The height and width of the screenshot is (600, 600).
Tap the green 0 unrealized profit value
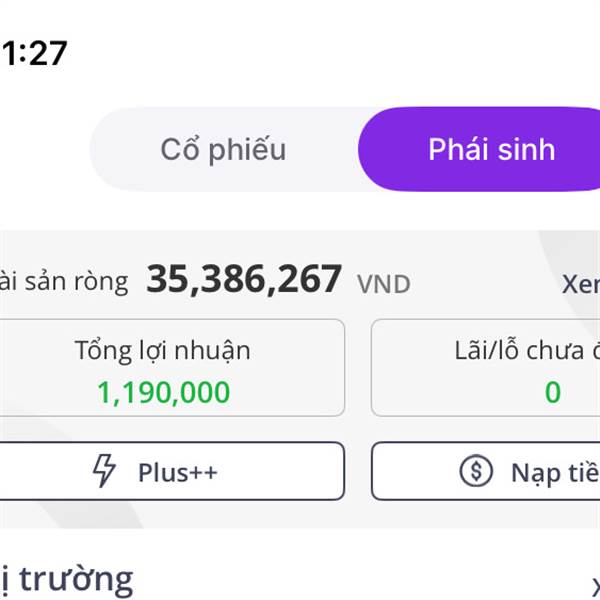pos(553,392)
